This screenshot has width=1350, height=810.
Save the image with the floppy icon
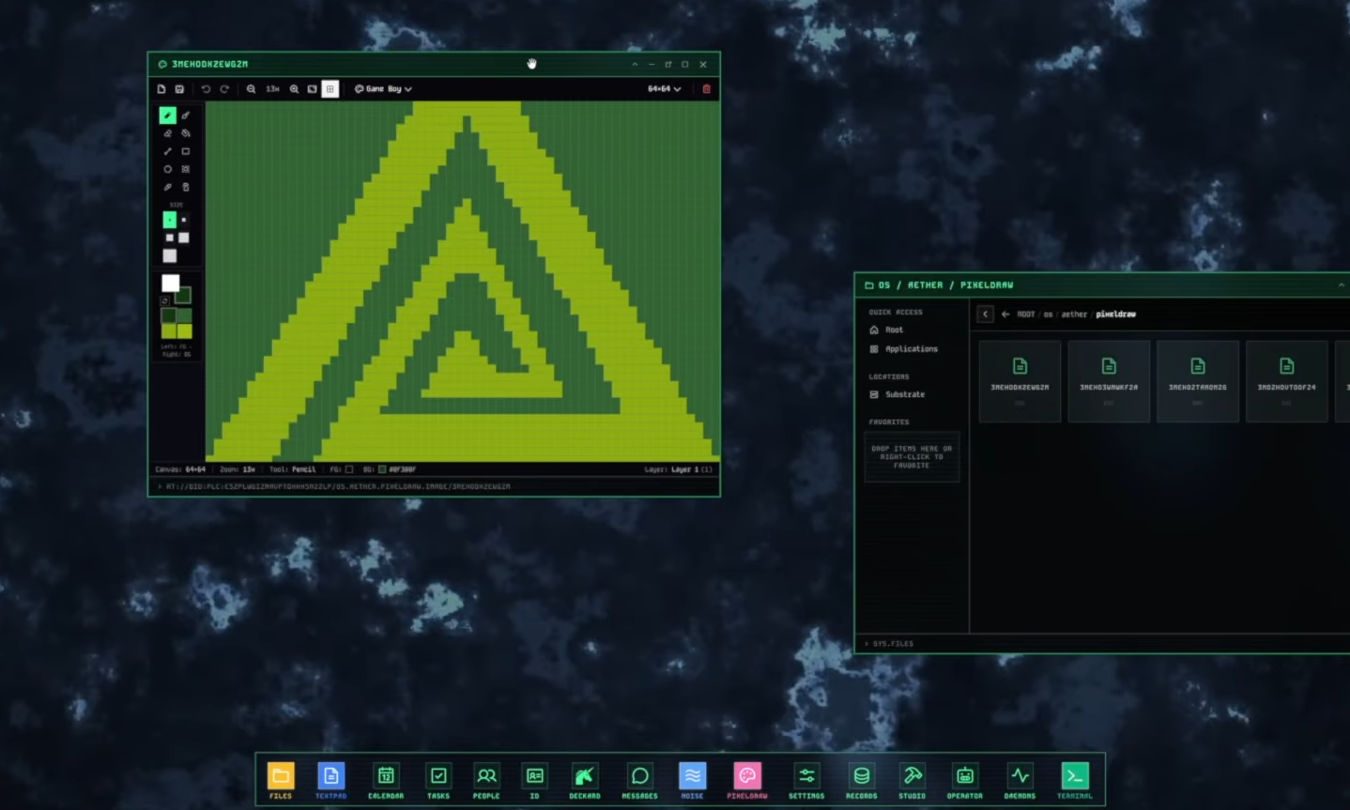coord(180,89)
